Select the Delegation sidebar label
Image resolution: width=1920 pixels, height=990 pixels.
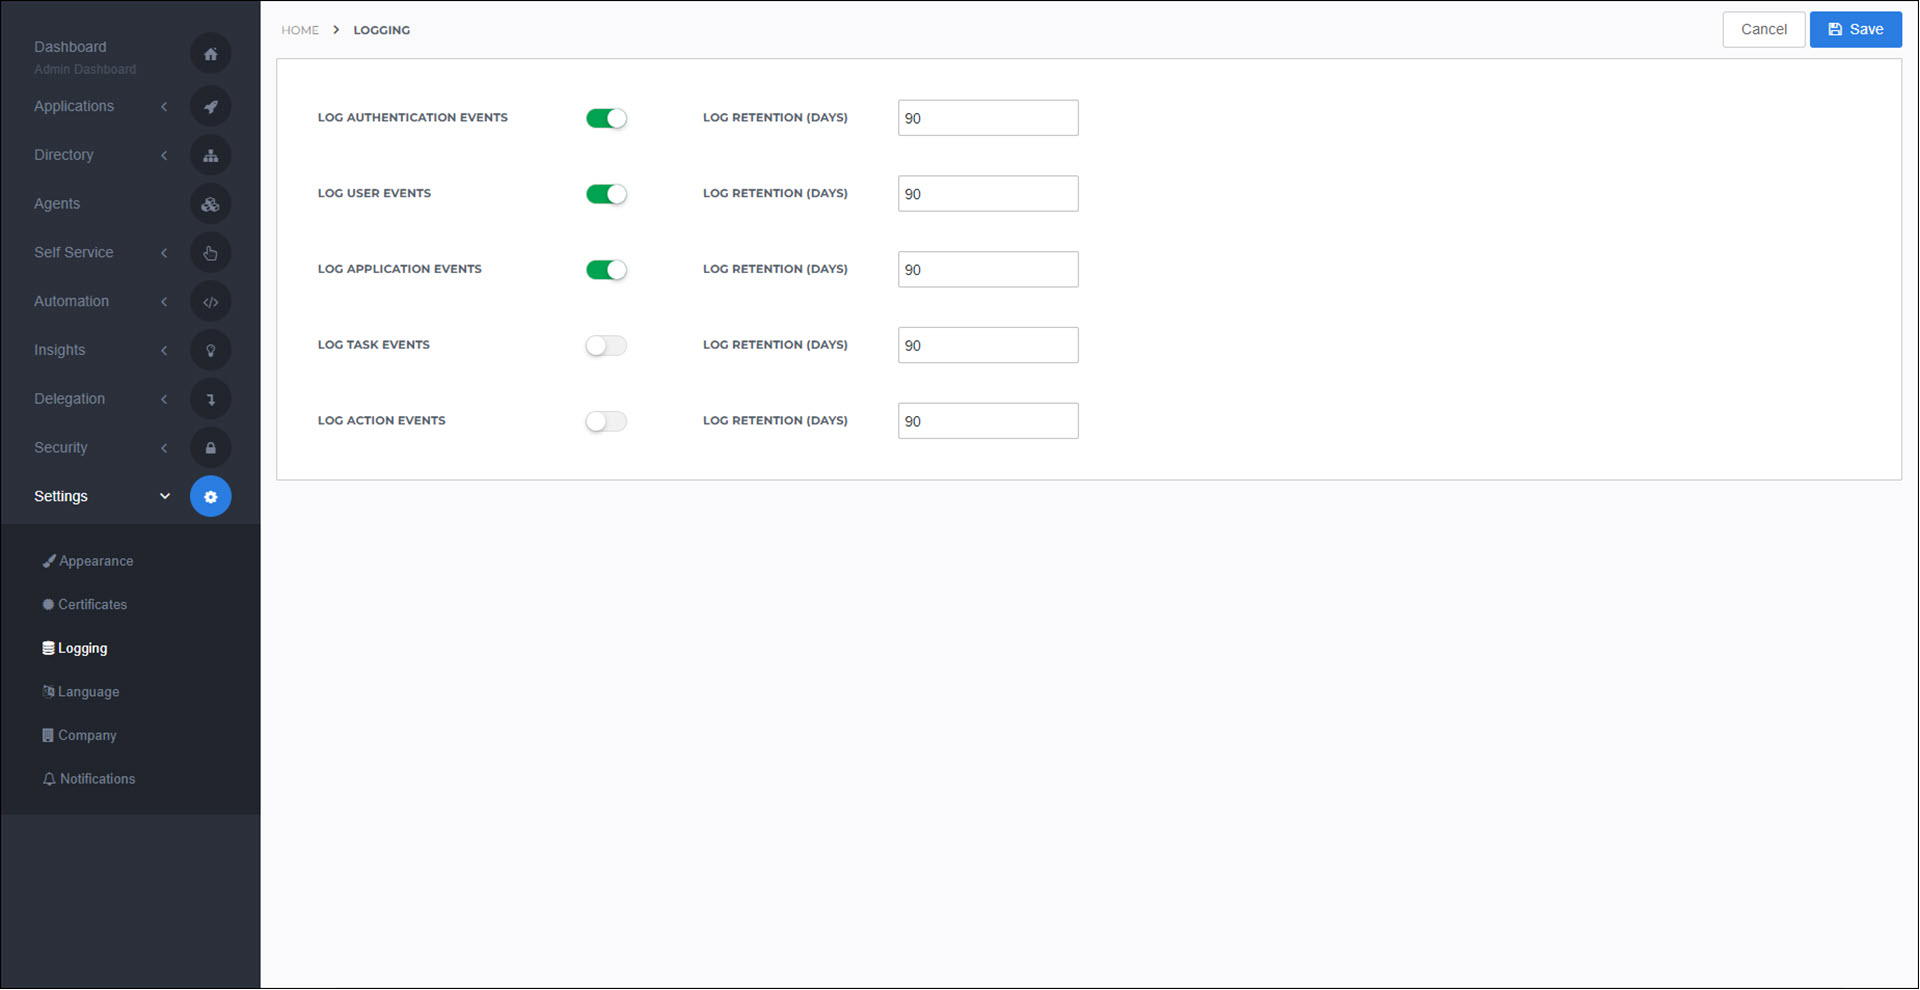(x=70, y=399)
